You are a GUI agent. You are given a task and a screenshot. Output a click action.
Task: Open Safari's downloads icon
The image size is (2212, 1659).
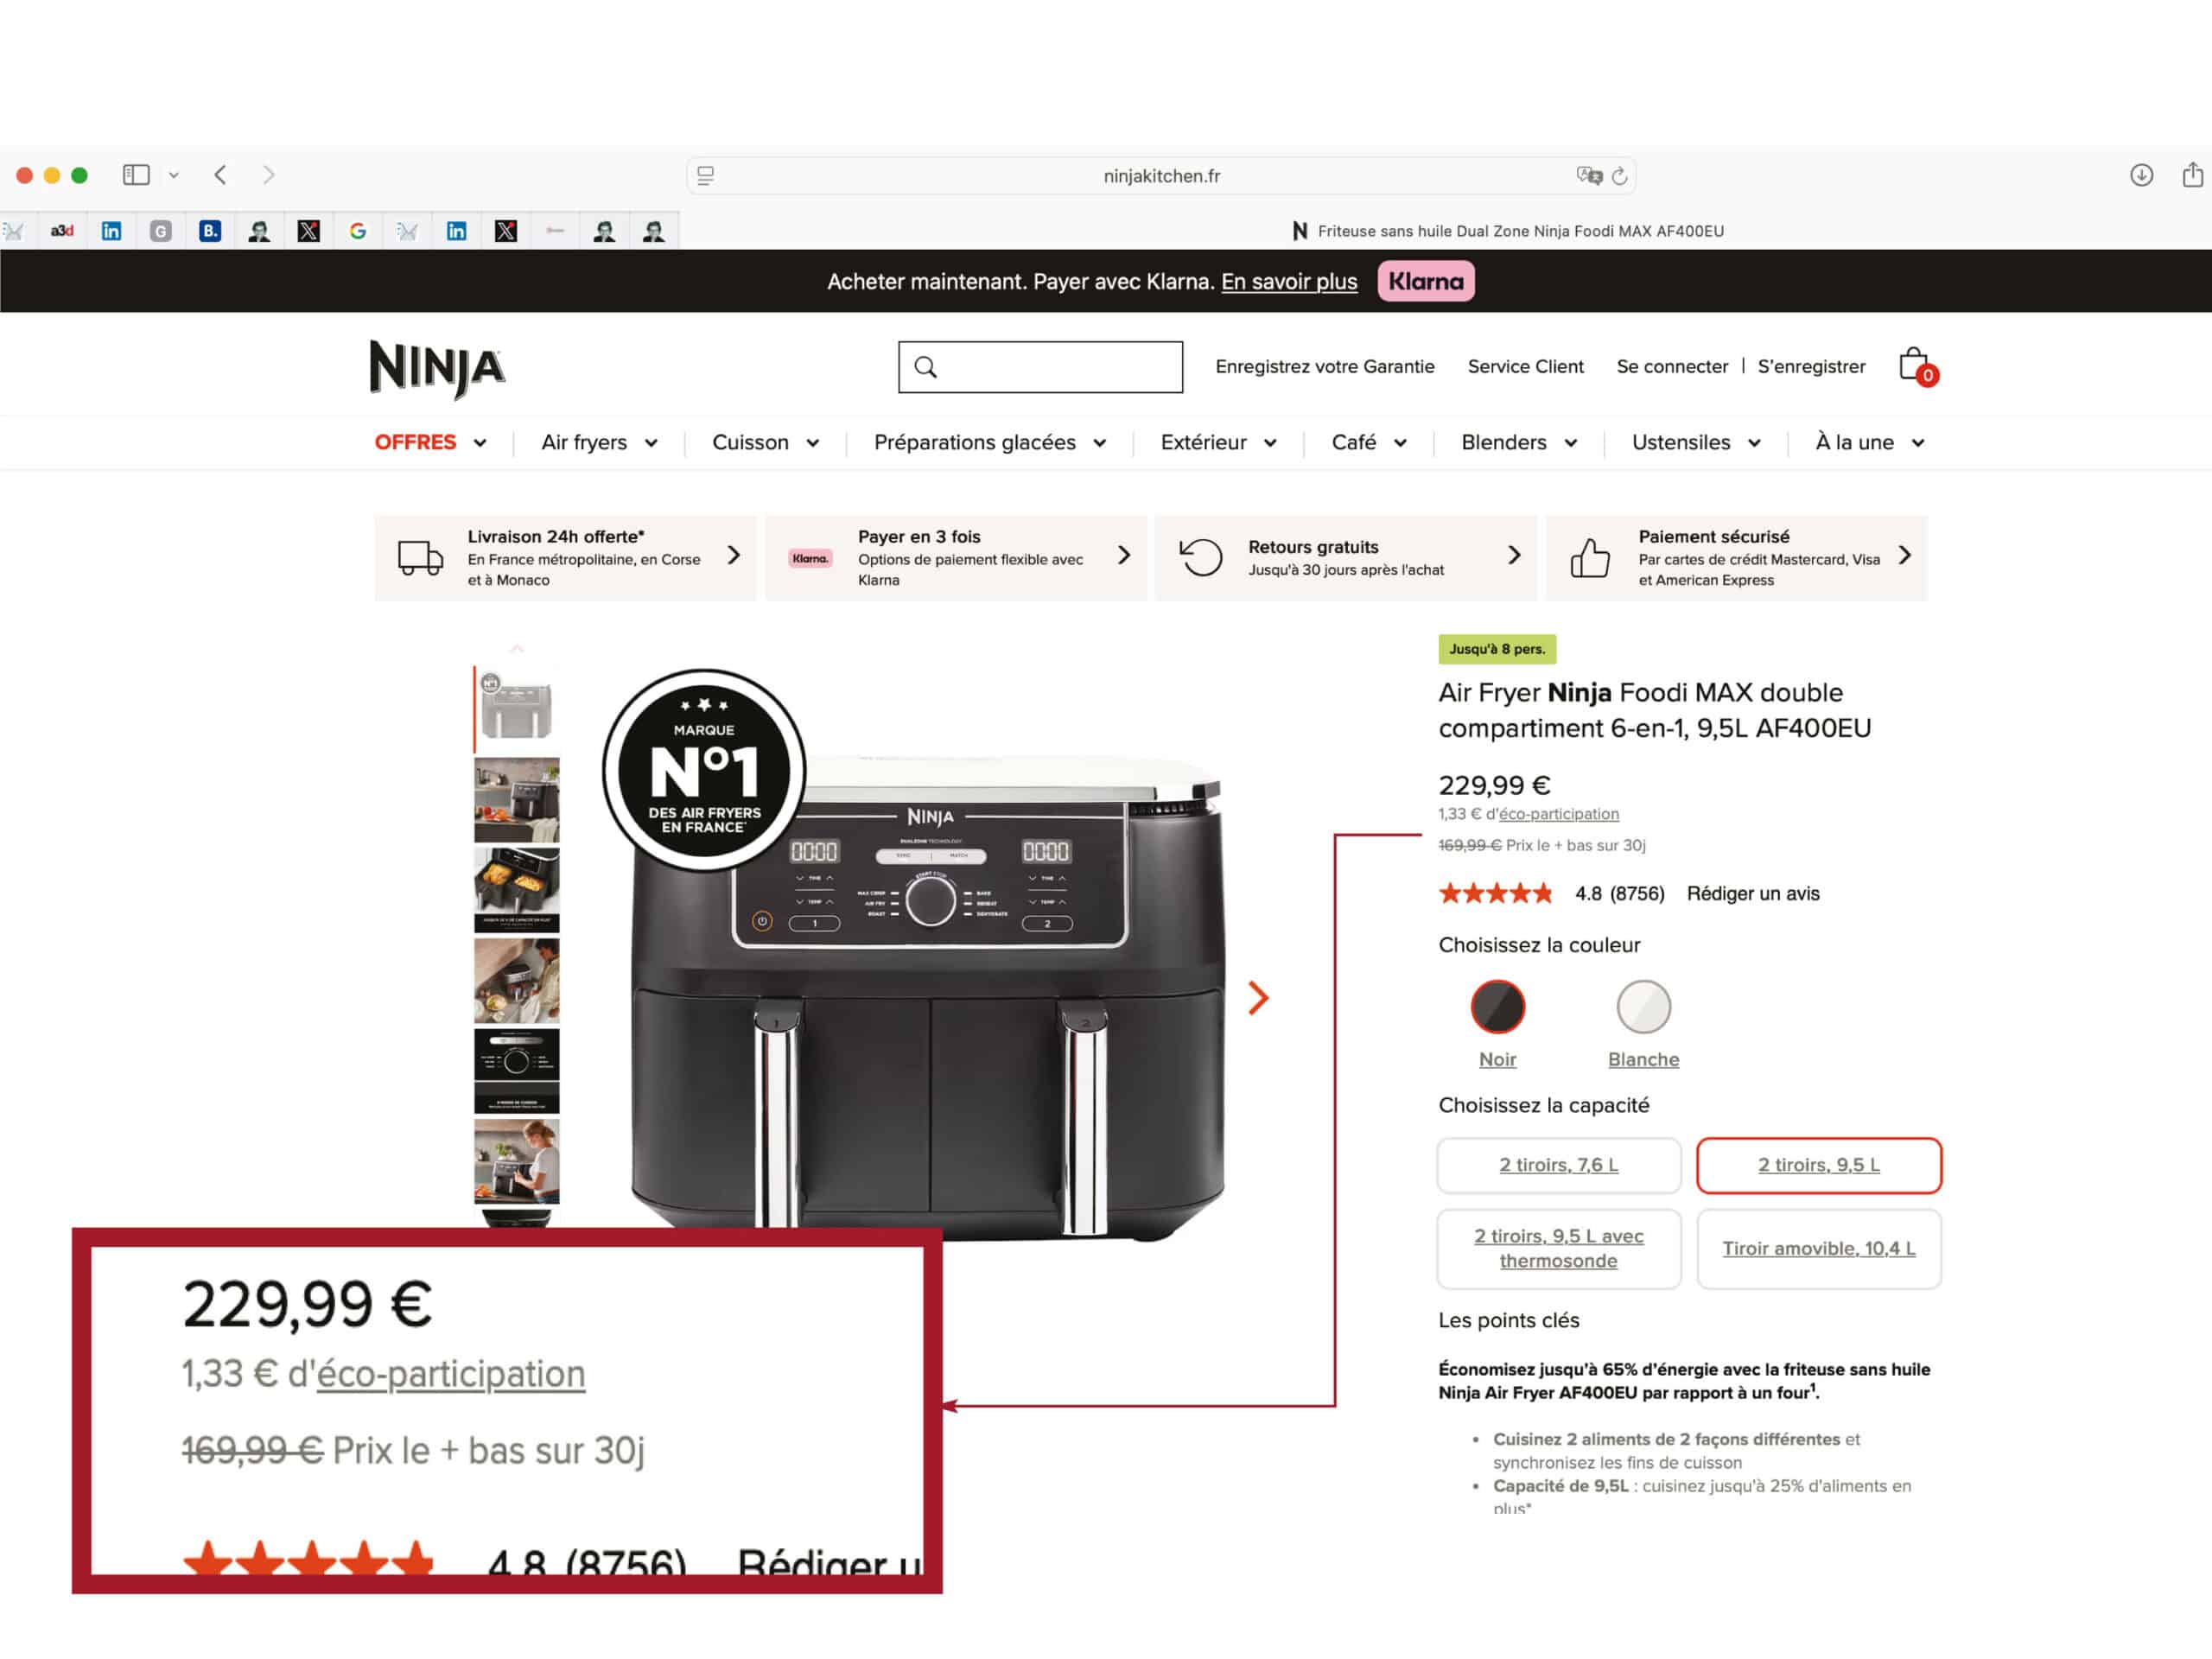(2141, 175)
